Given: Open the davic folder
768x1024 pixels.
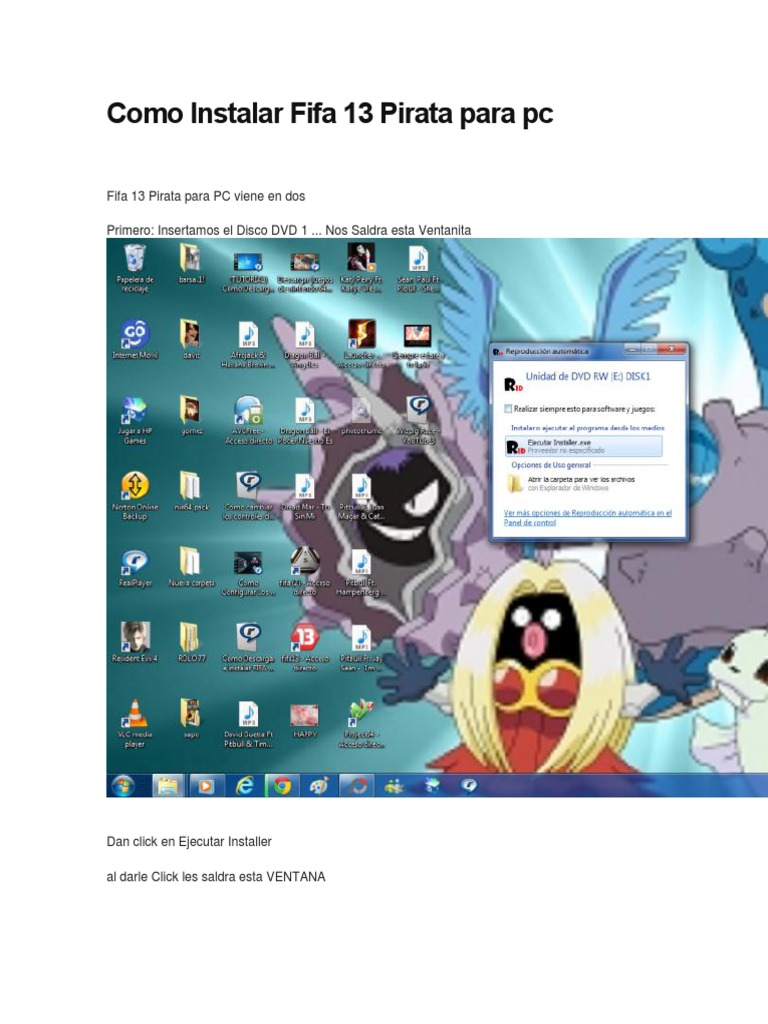Looking at the screenshot, I should click(191, 340).
